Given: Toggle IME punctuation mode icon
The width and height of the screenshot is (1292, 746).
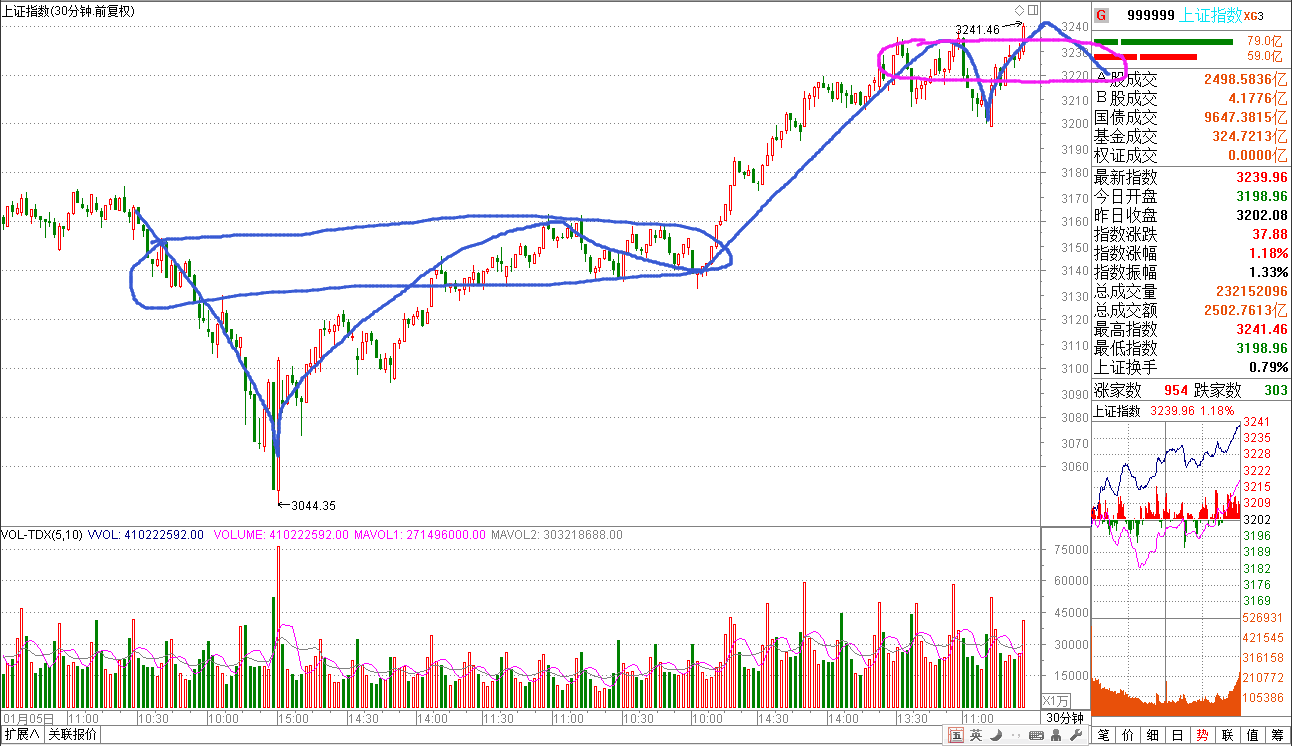Looking at the screenshot, I should [1016, 736].
